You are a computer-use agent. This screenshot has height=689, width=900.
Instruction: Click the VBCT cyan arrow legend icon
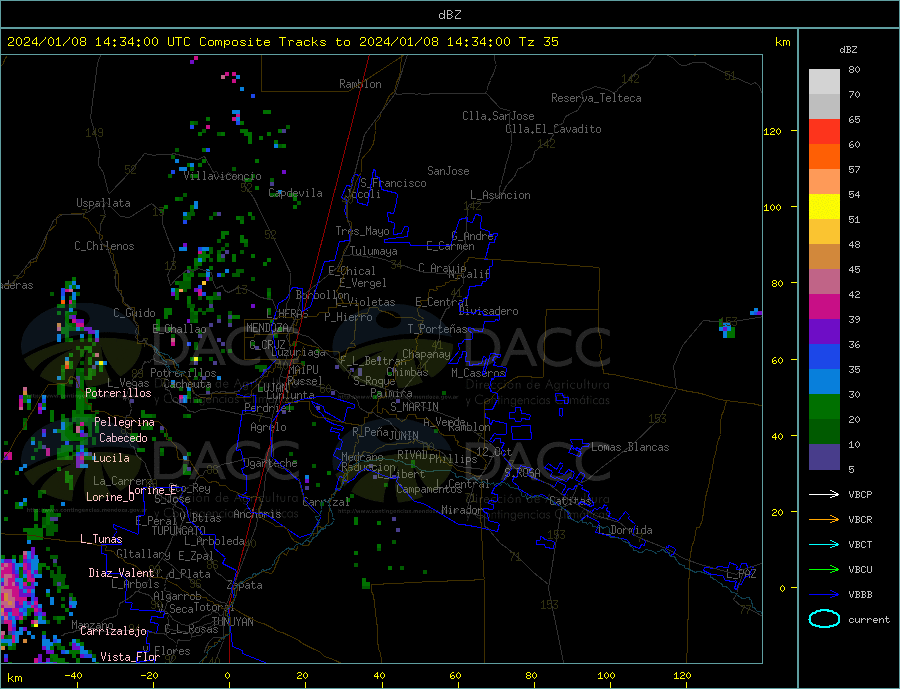824,544
